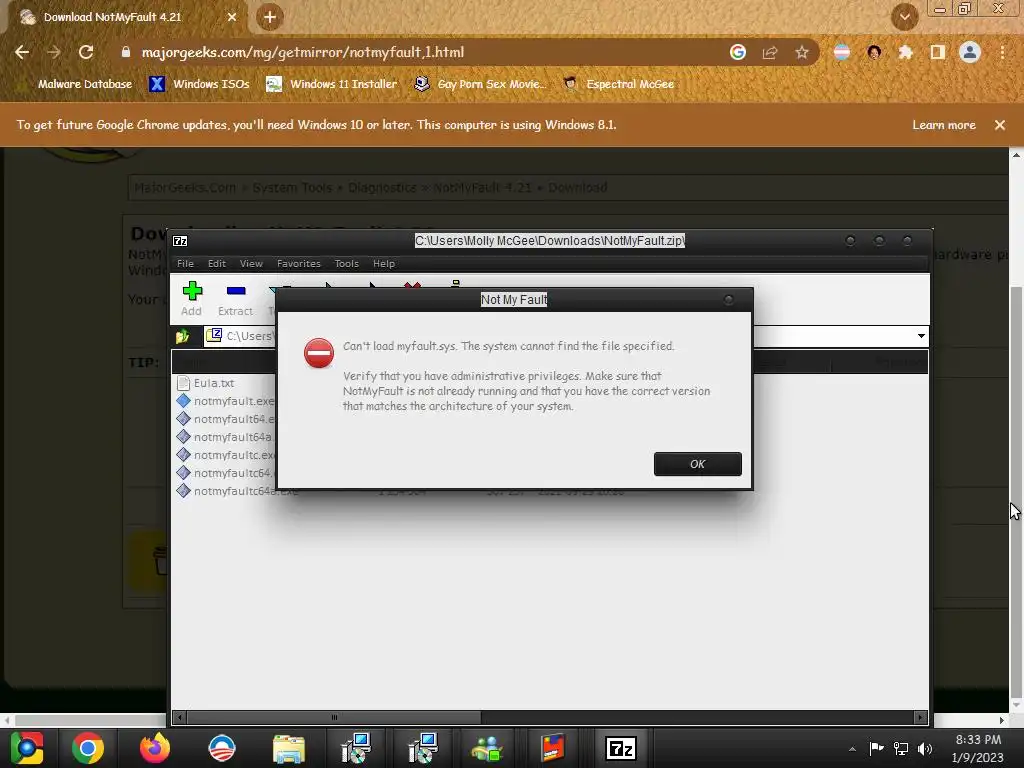This screenshot has width=1024, height=768.
Task: Click the red error icon in the dialog
Action: pyautogui.click(x=319, y=353)
